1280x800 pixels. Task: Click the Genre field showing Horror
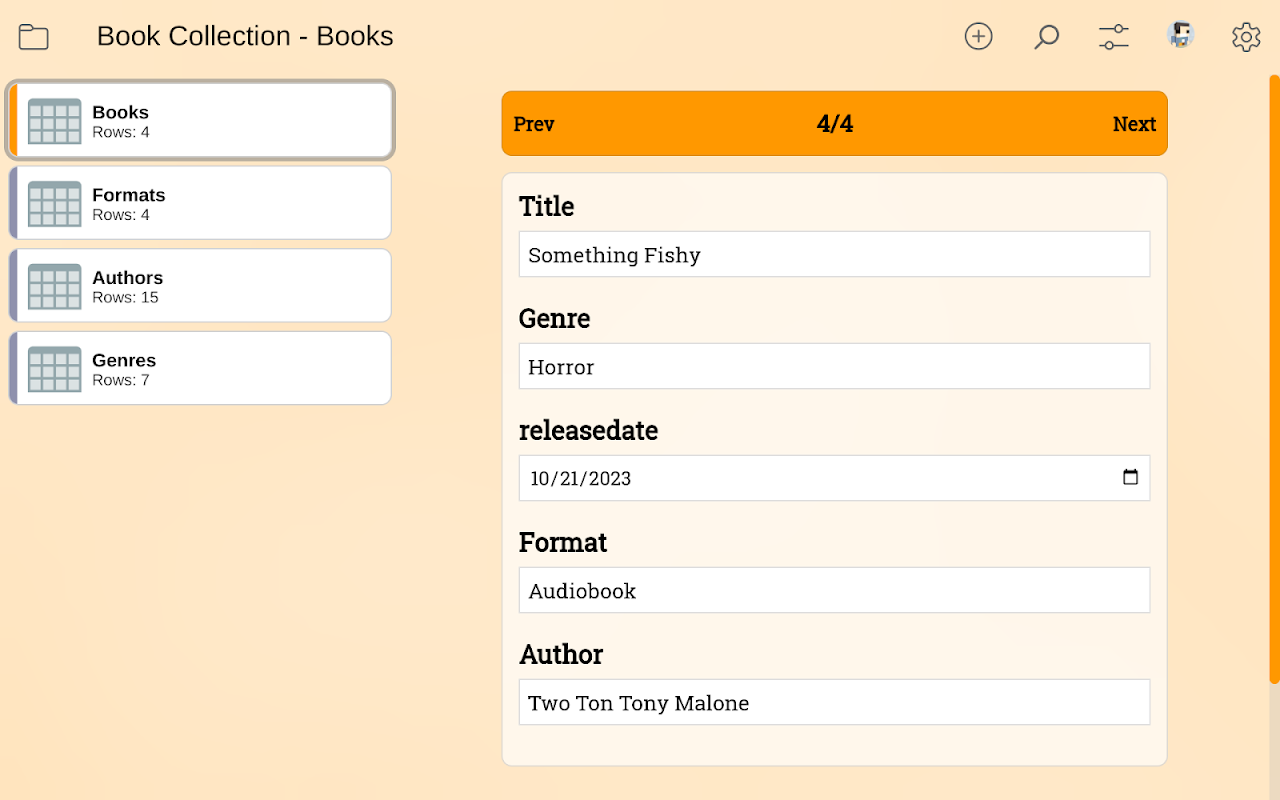point(834,366)
